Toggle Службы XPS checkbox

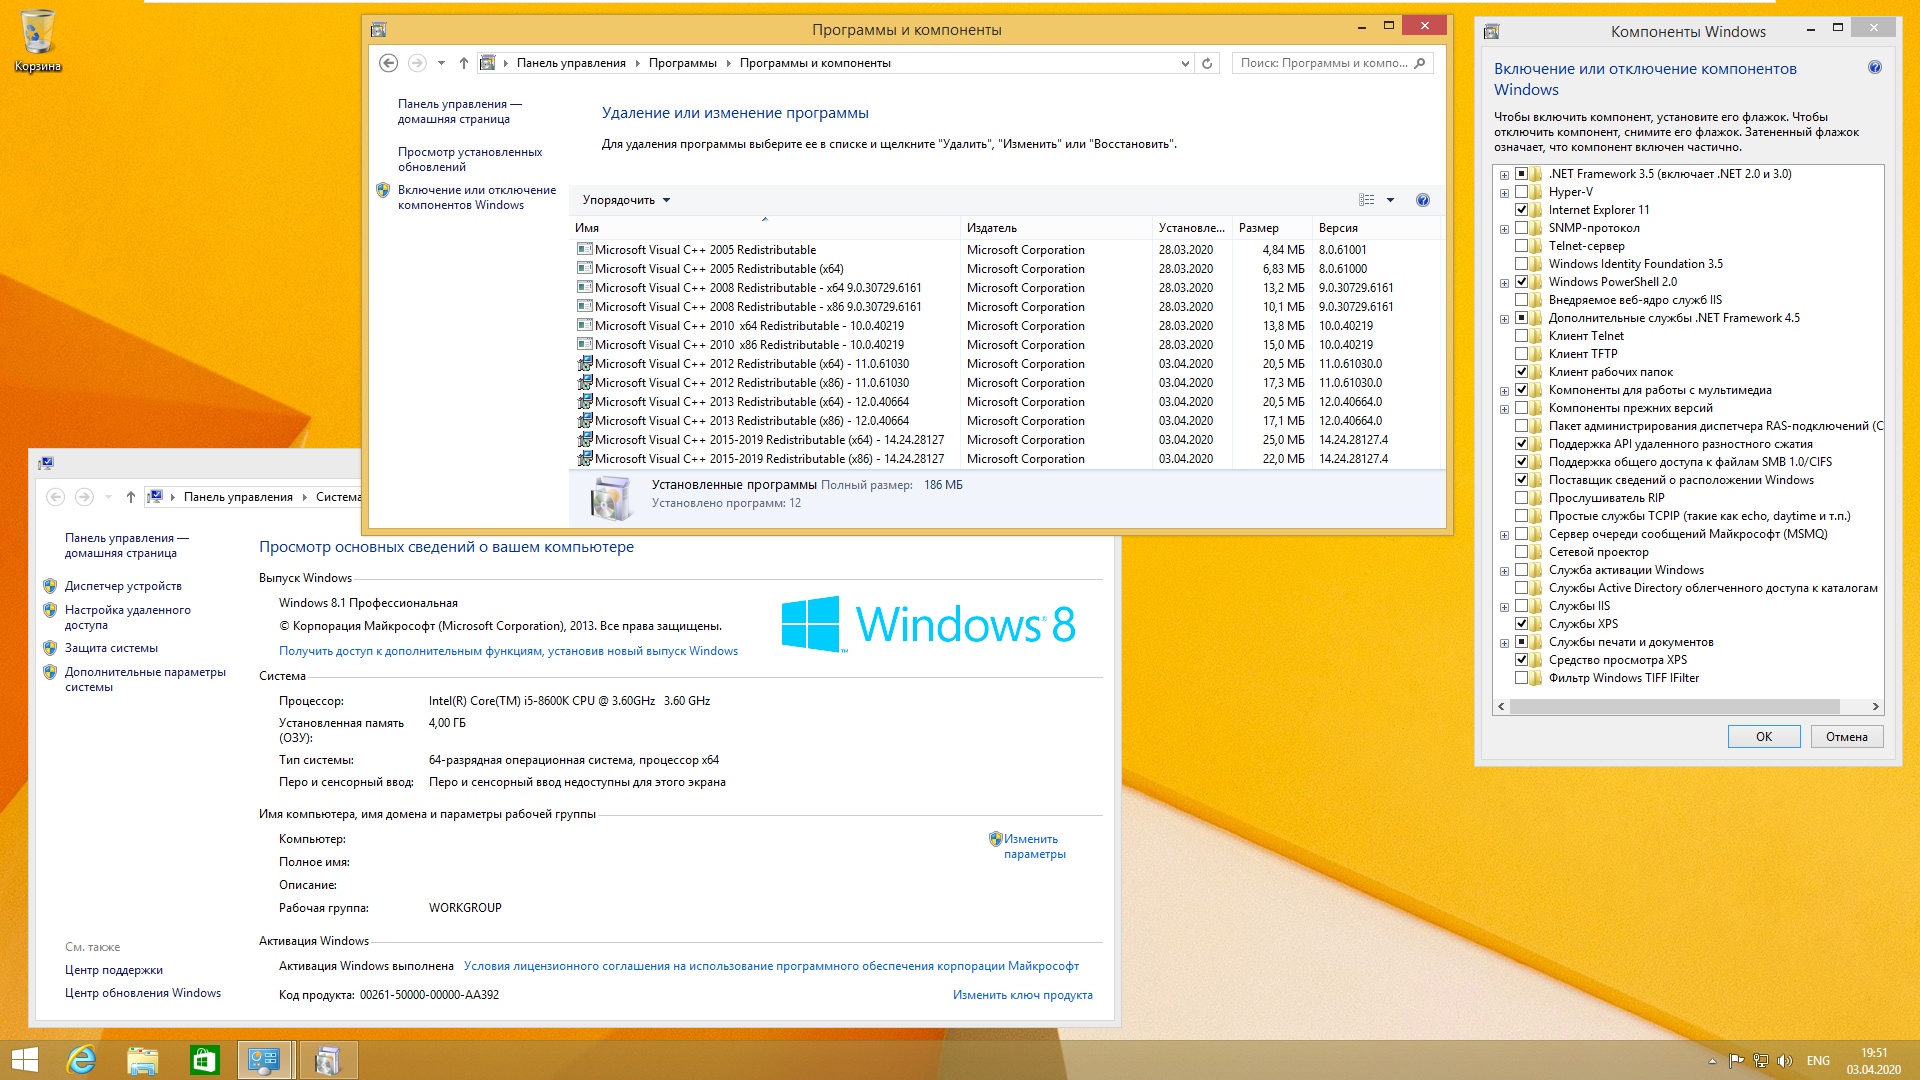point(1521,624)
